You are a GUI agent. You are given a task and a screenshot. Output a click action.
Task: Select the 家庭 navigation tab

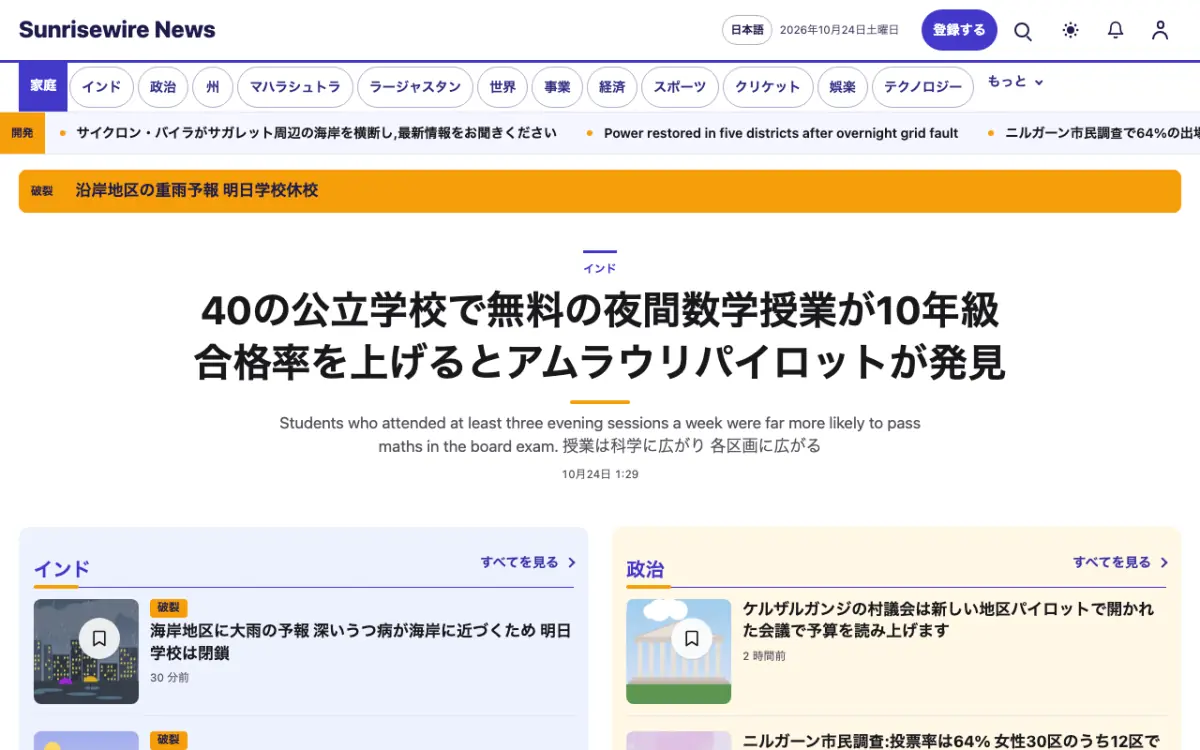point(43,86)
